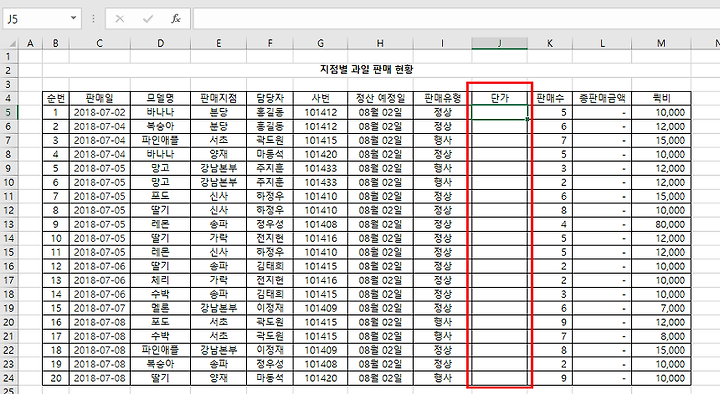Click inside the formula bar input area
This screenshot has width=720, height=394.
456,18
